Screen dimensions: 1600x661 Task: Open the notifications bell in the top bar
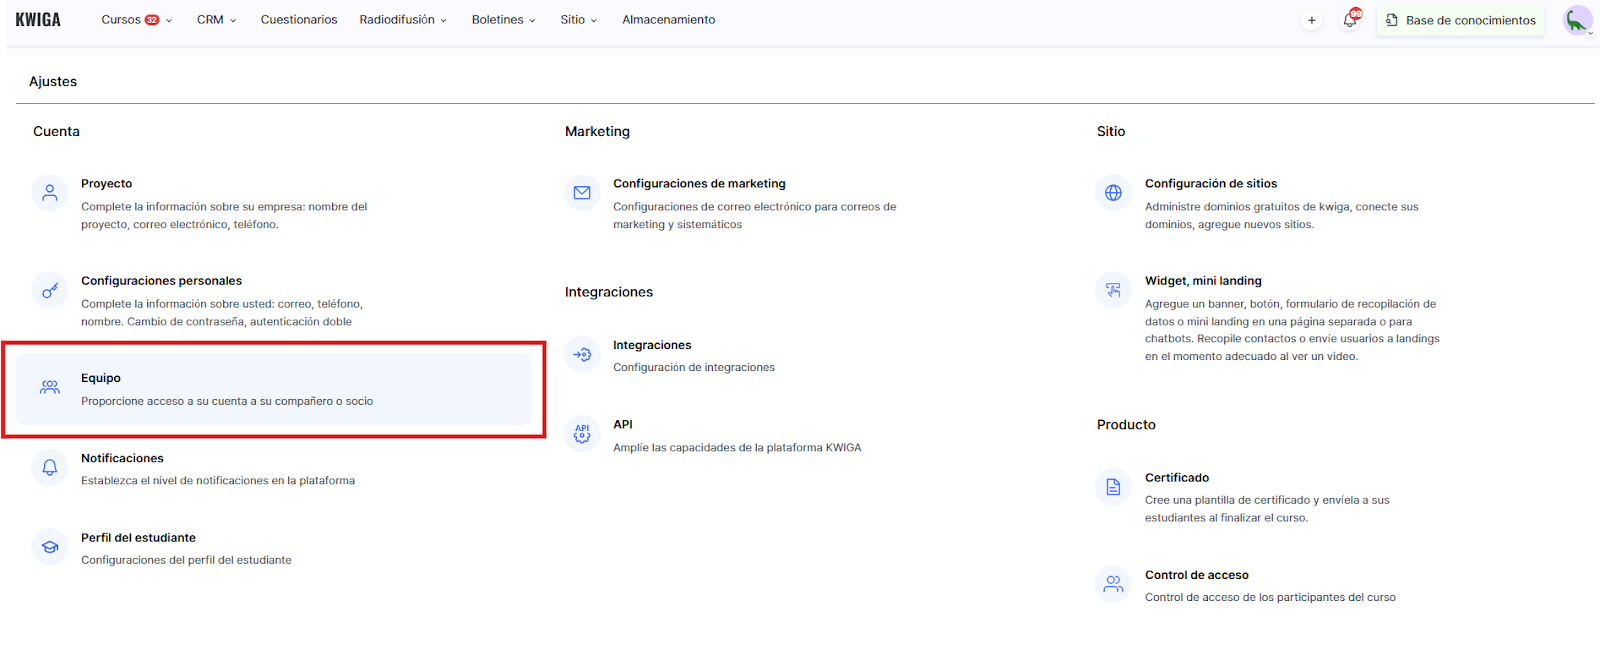(x=1350, y=20)
